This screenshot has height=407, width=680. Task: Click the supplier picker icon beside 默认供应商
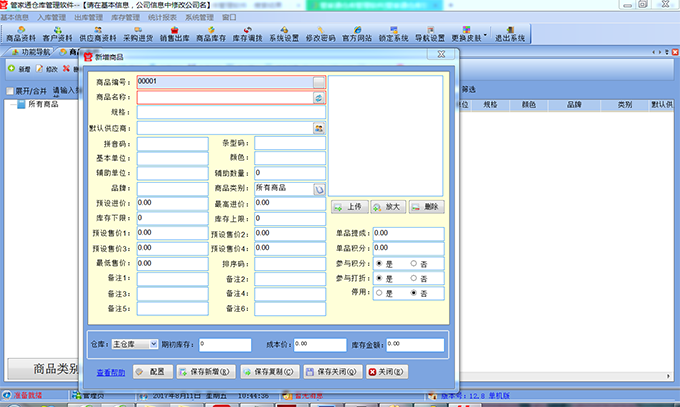coord(319,128)
